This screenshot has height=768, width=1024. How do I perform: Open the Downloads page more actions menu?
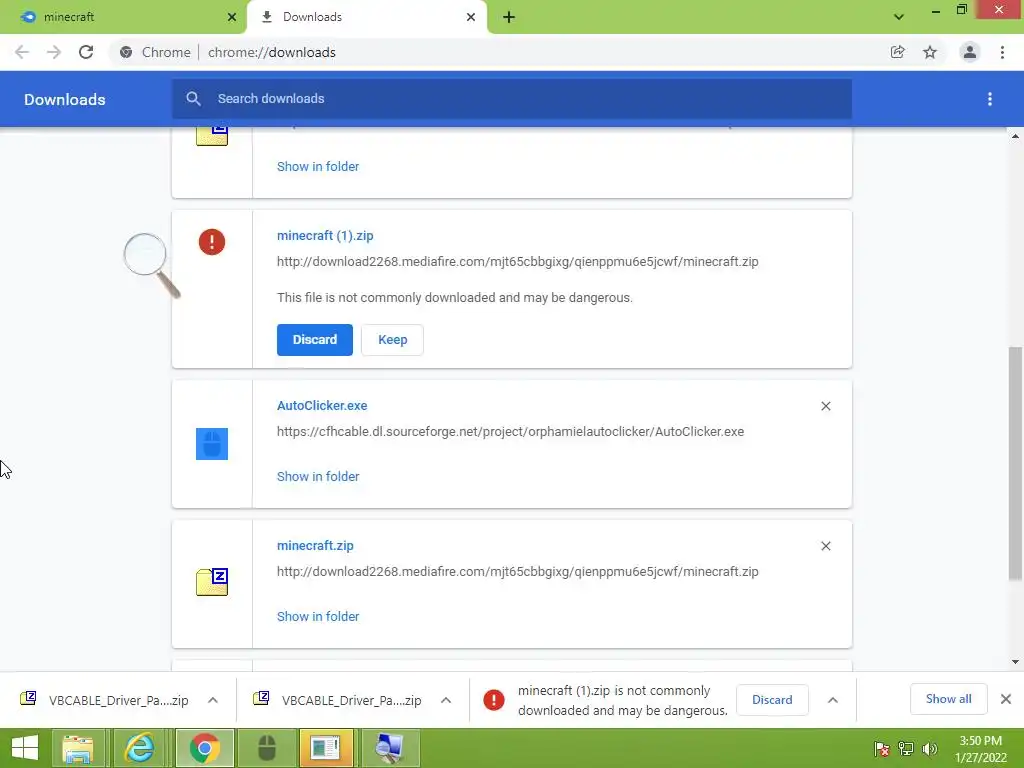pyautogui.click(x=990, y=99)
